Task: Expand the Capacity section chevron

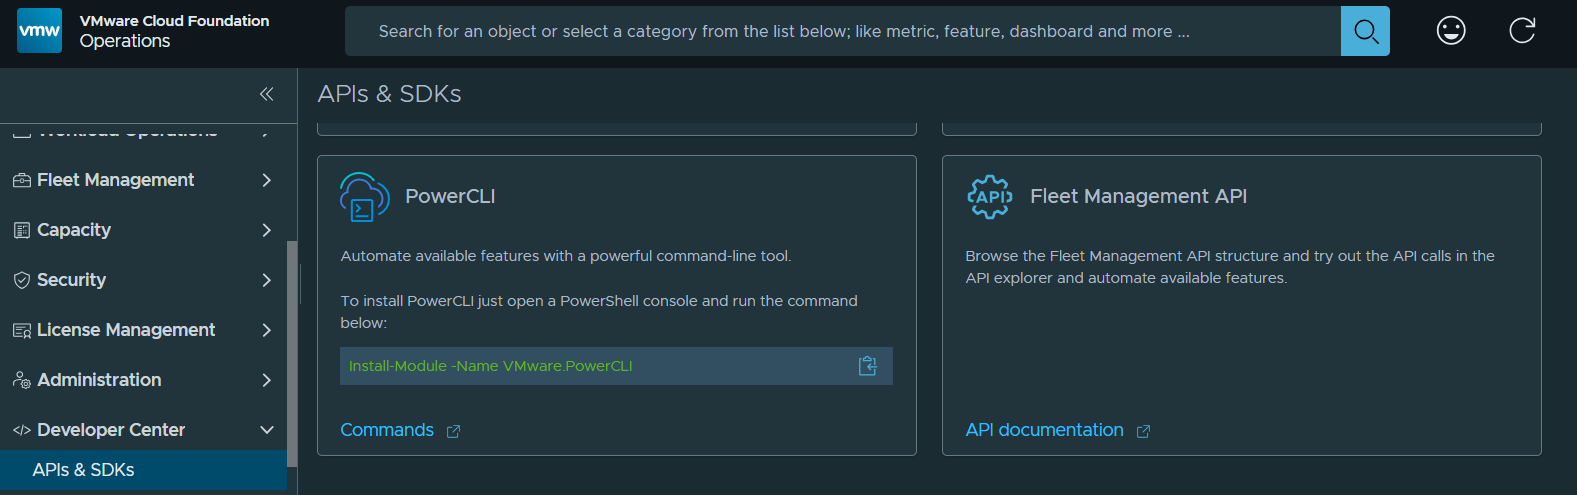Action: tap(266, 230)
